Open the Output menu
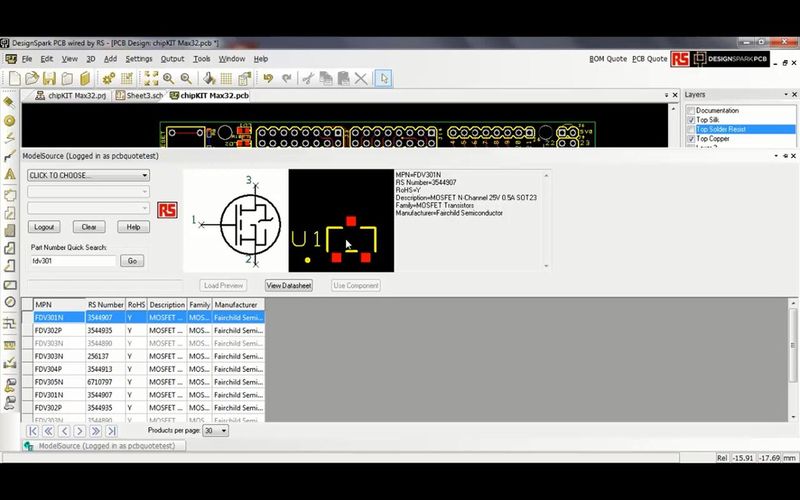800x500 pixels. pos(172,59)
